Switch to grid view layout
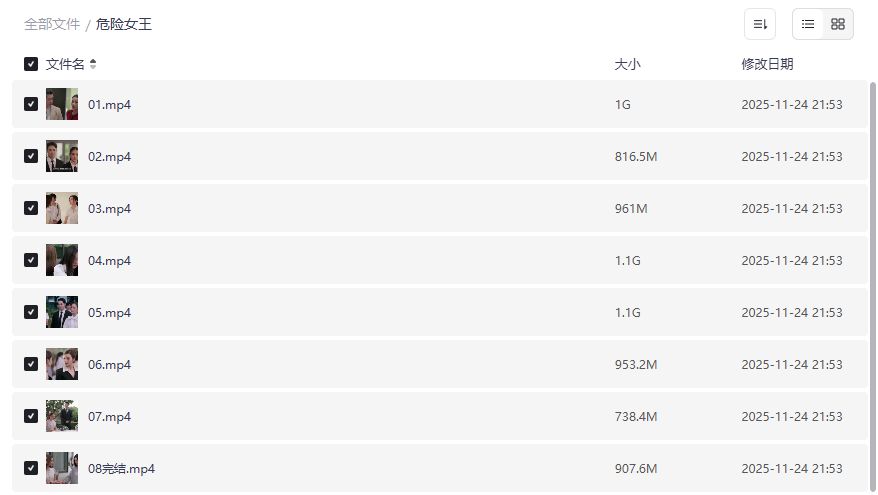 (x=838, y=24)
